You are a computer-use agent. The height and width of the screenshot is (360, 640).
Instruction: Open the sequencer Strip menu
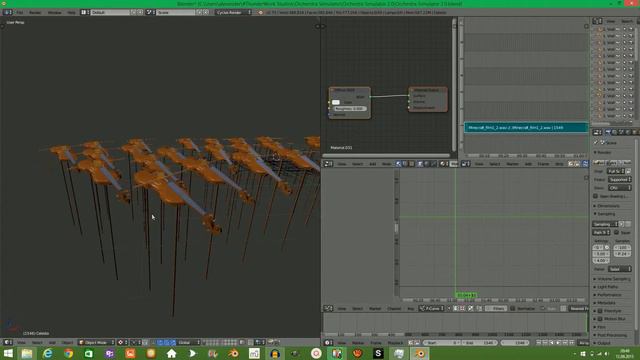(560, 164)
